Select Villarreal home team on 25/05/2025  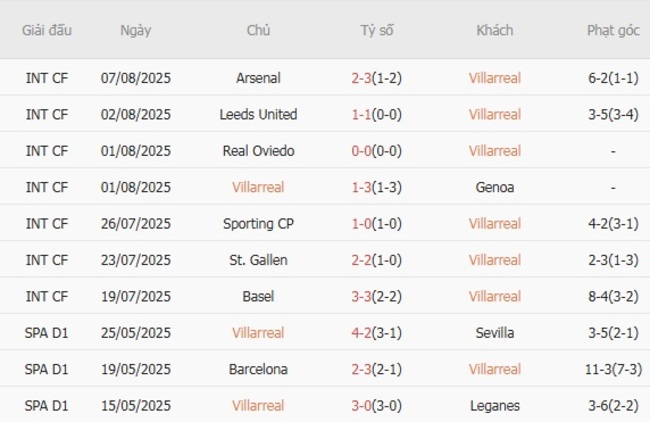point(258,333)
